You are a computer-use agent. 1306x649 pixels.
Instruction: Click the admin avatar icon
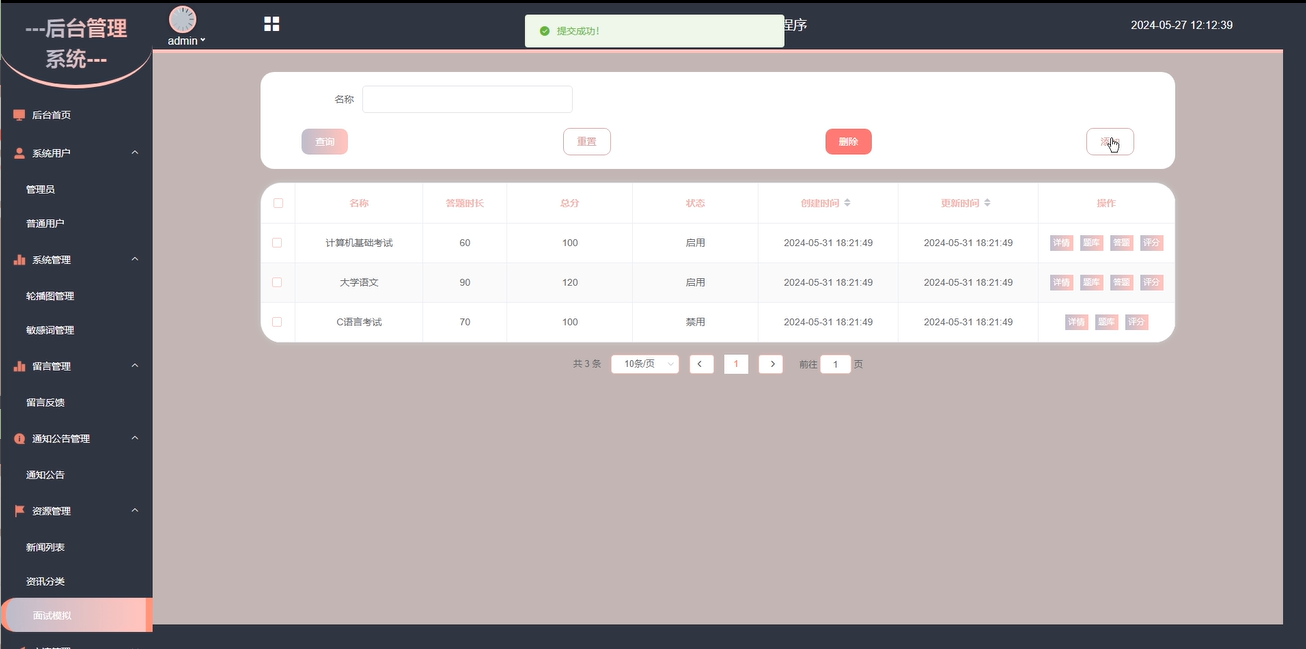tap(183, 20)
